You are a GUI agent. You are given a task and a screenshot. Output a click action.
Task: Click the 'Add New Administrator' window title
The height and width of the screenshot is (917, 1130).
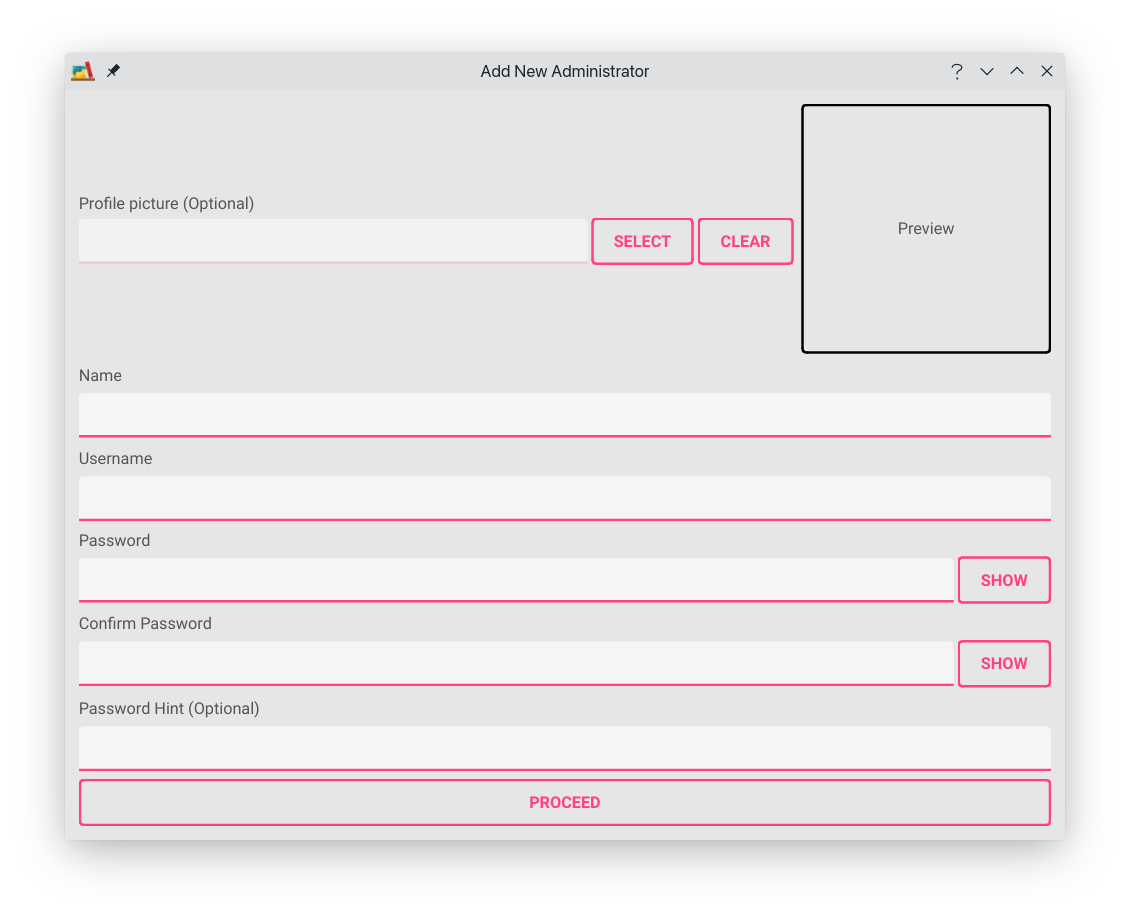pos(564,71)
